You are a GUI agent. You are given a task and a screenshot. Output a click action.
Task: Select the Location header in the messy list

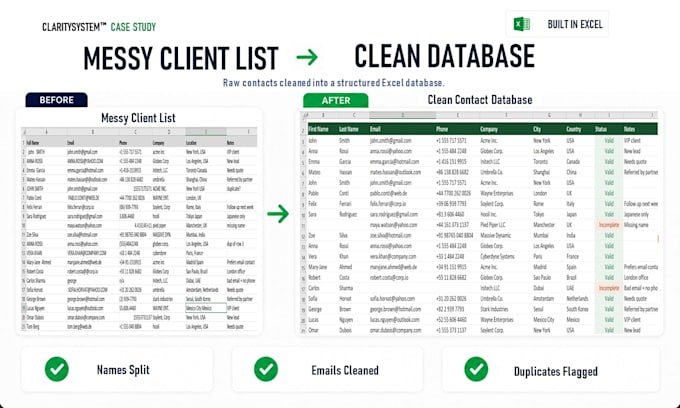tap(191, 143)
